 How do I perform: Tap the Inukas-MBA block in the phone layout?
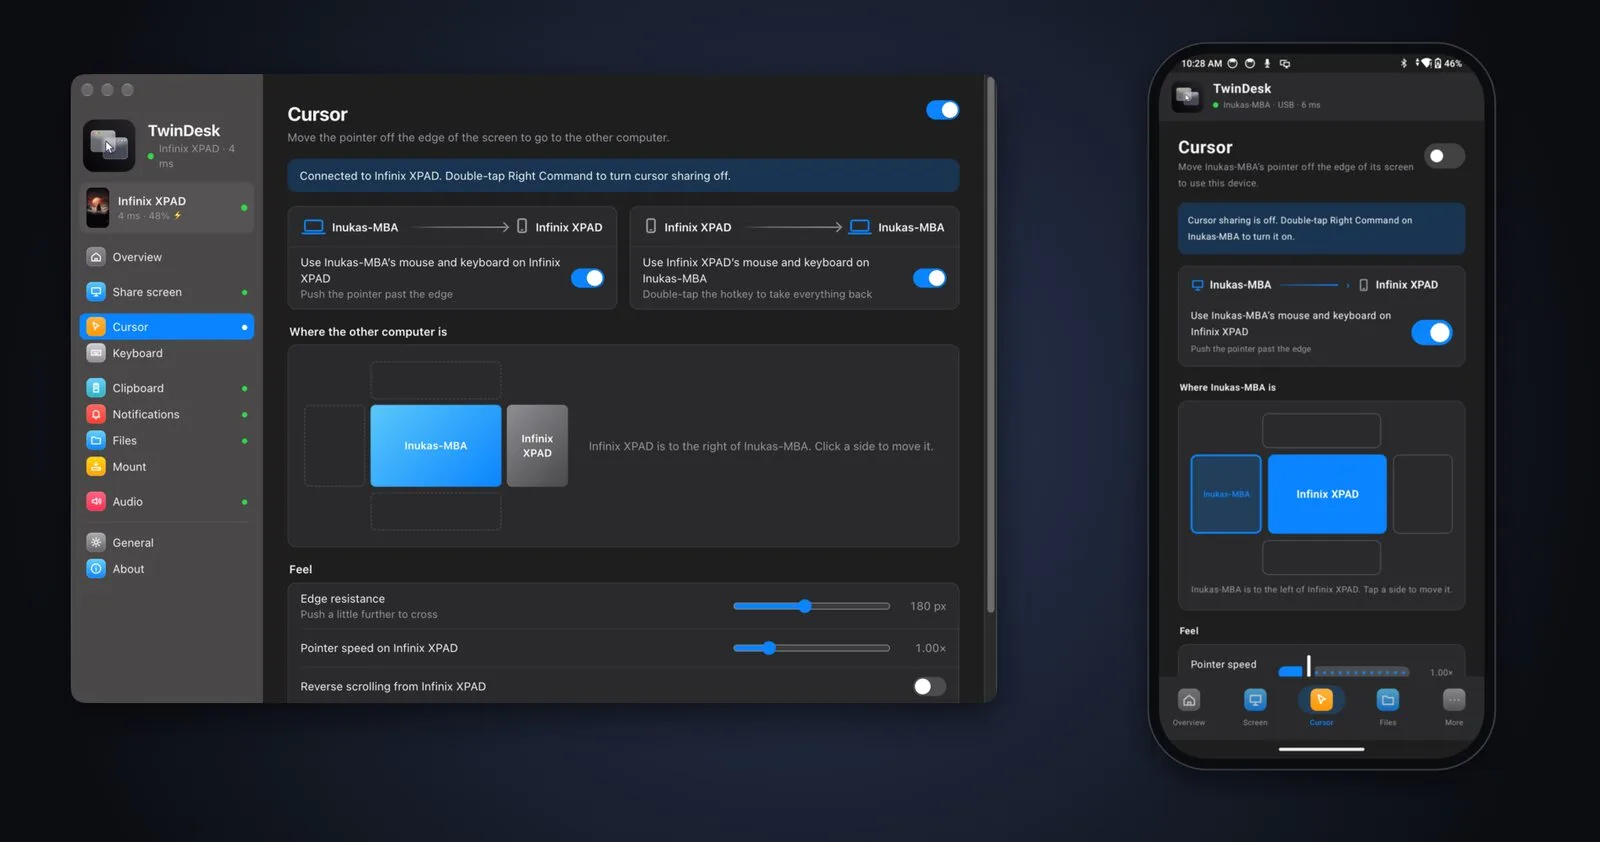pyautogui.click(x=1226, y=494)
